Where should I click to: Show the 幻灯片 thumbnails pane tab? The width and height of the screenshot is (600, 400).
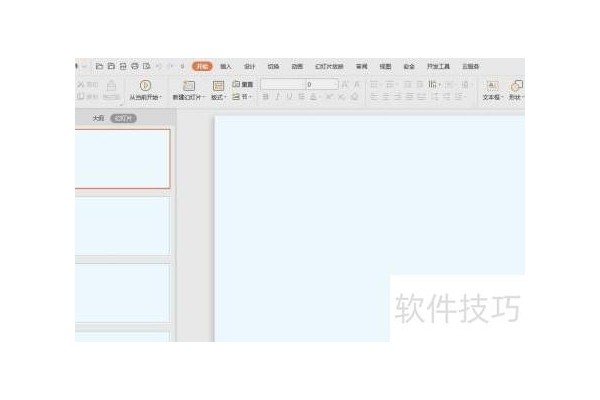pyautogui.click(x=123, y=118)
